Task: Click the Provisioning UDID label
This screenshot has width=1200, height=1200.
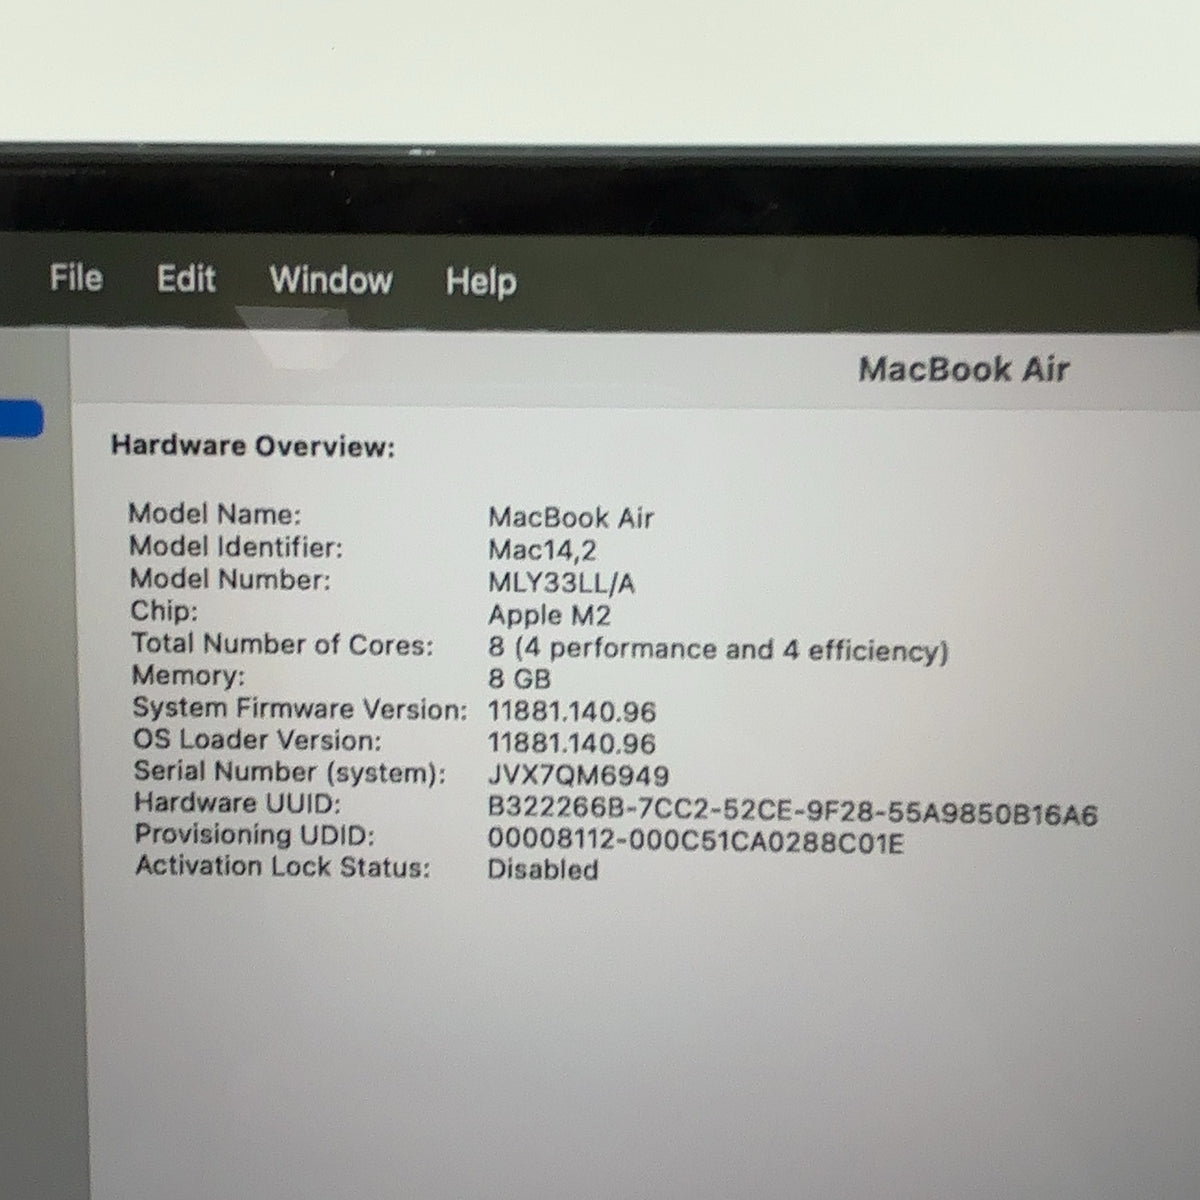Action: pos(254,835)
